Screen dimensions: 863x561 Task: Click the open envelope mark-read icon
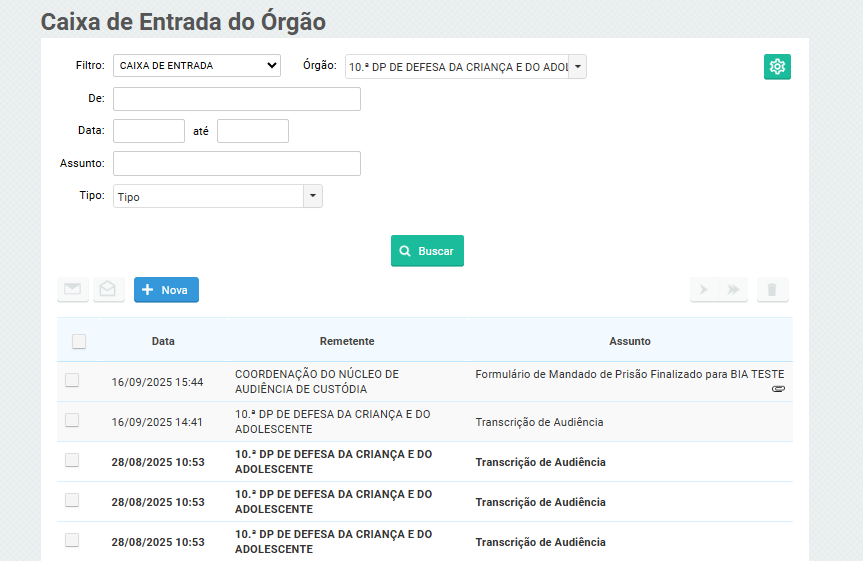pos(108,290)
